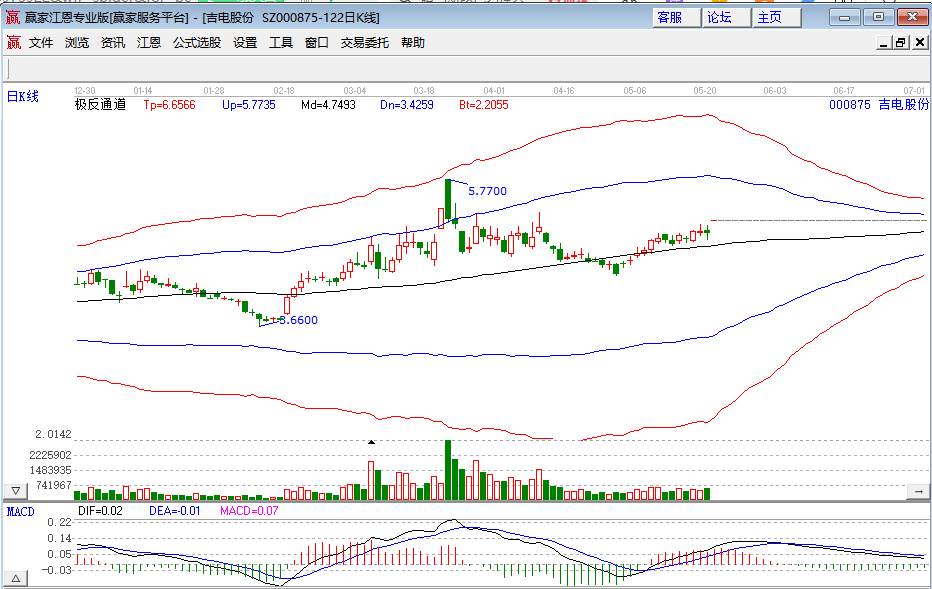Click the 吉电股份 stock name on chart
932x589 pixels.
903,104
